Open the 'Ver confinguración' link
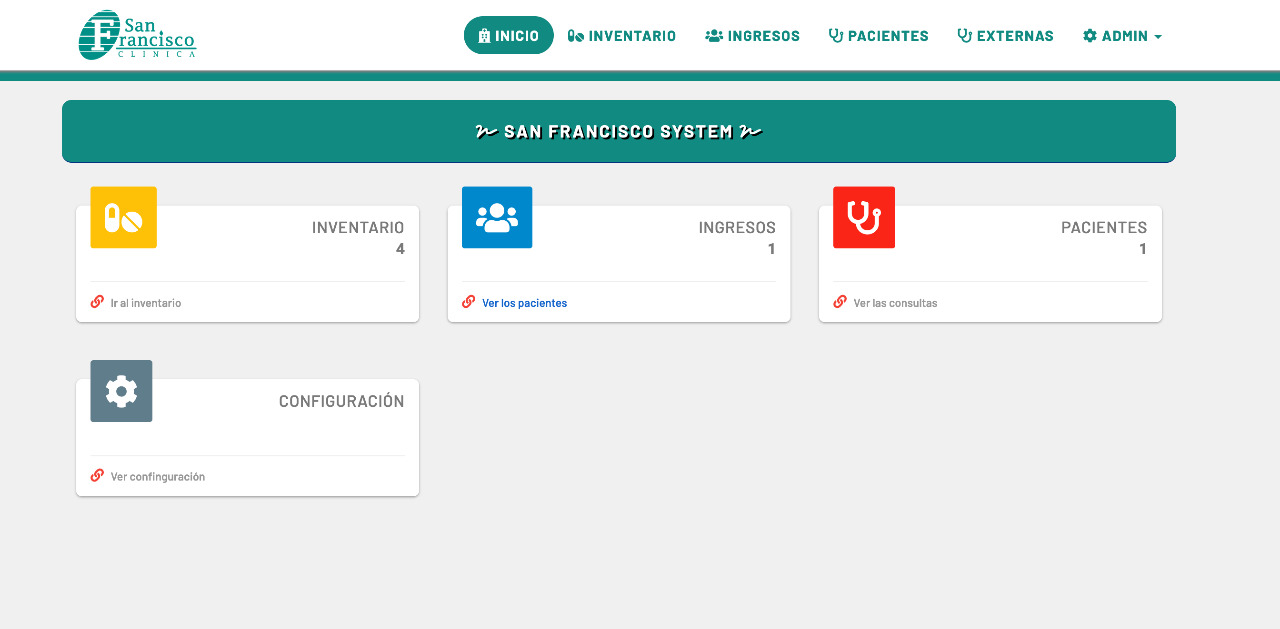1280x629 pixels. point(158,477)
